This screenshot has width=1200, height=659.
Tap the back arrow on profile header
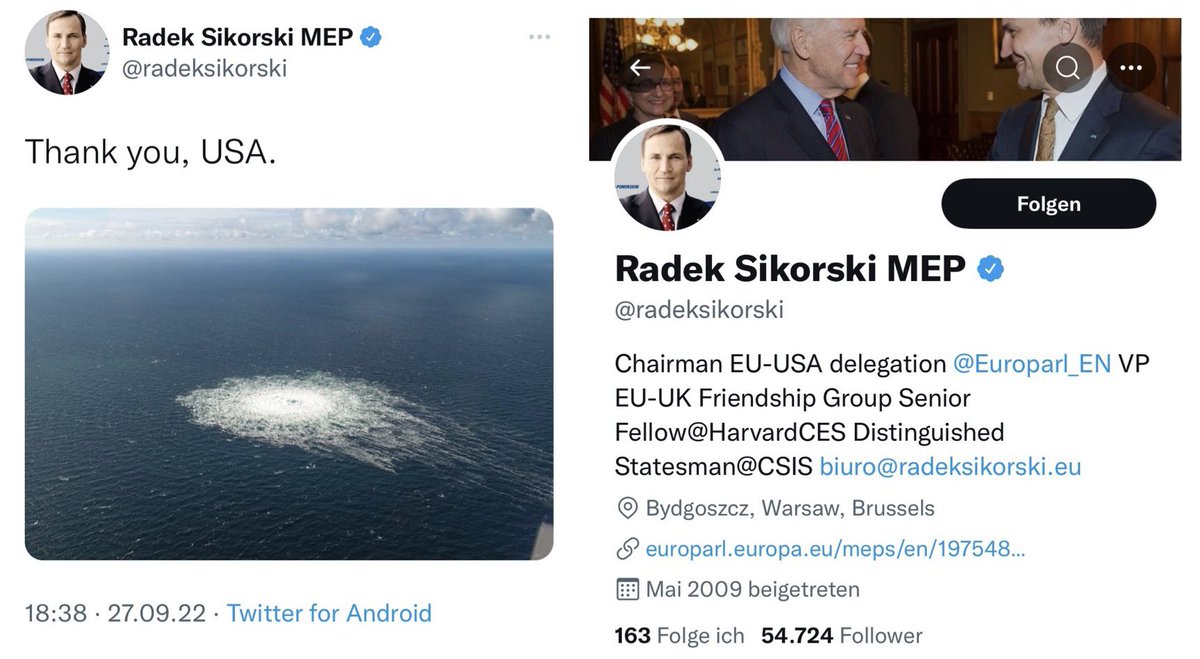pyautogui.click(x=640, y=68)
